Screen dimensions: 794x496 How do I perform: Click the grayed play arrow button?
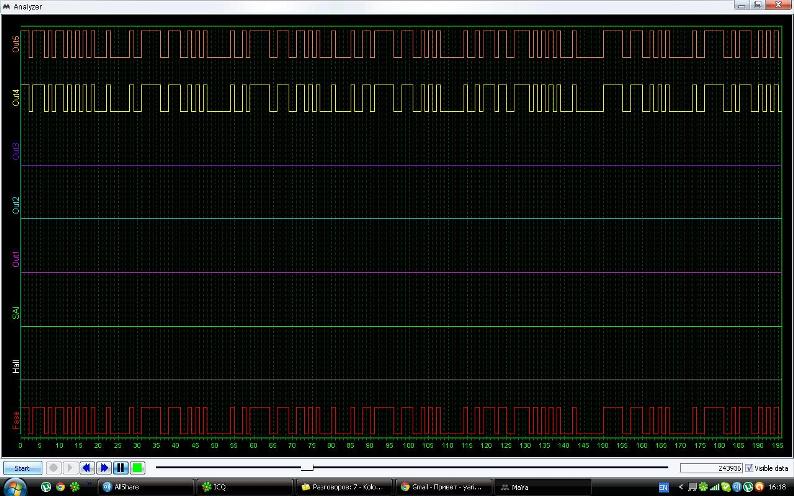point(70,468)
